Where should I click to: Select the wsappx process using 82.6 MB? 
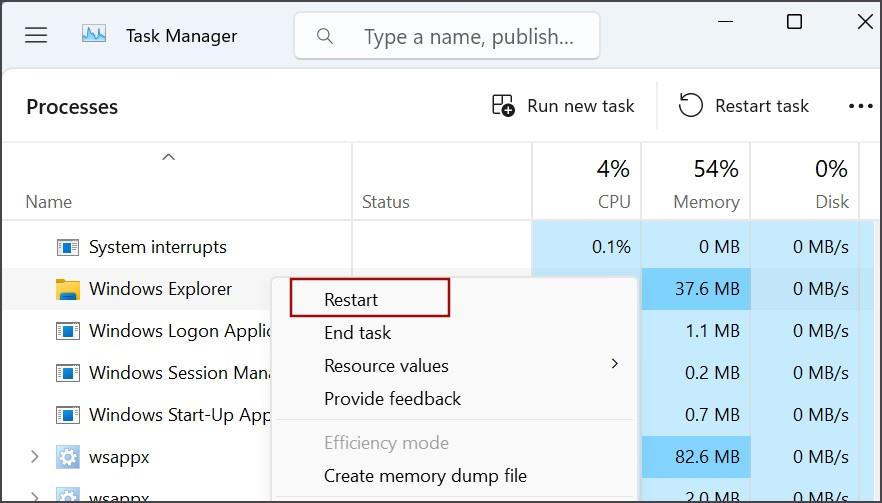[119, 457]
